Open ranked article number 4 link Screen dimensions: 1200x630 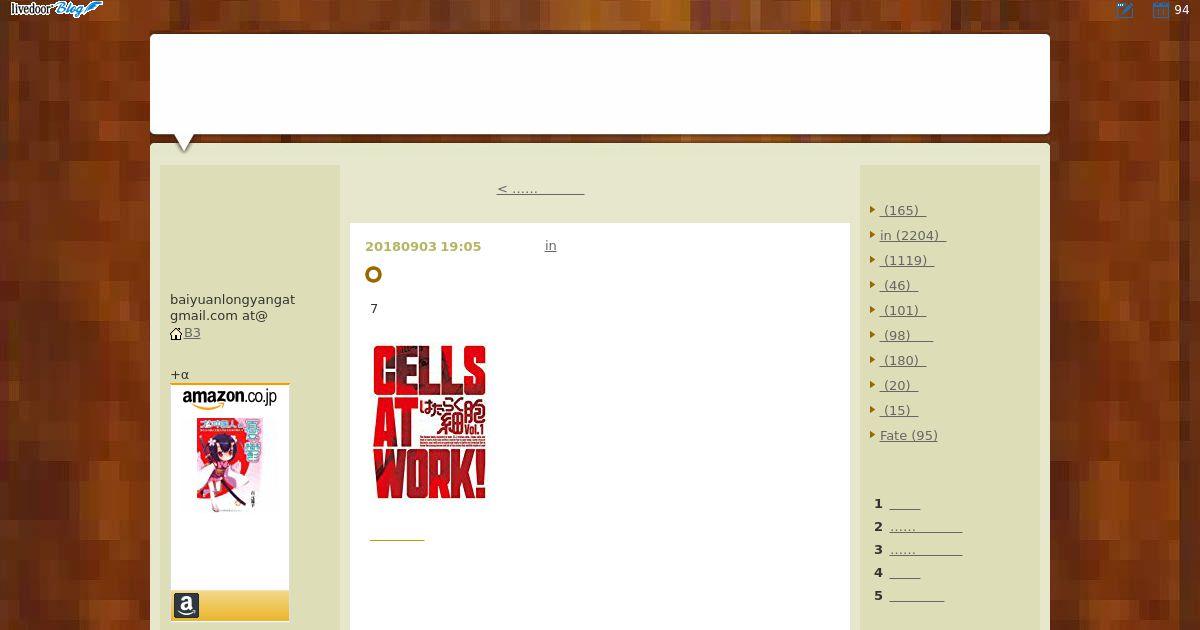coord(905,573)
